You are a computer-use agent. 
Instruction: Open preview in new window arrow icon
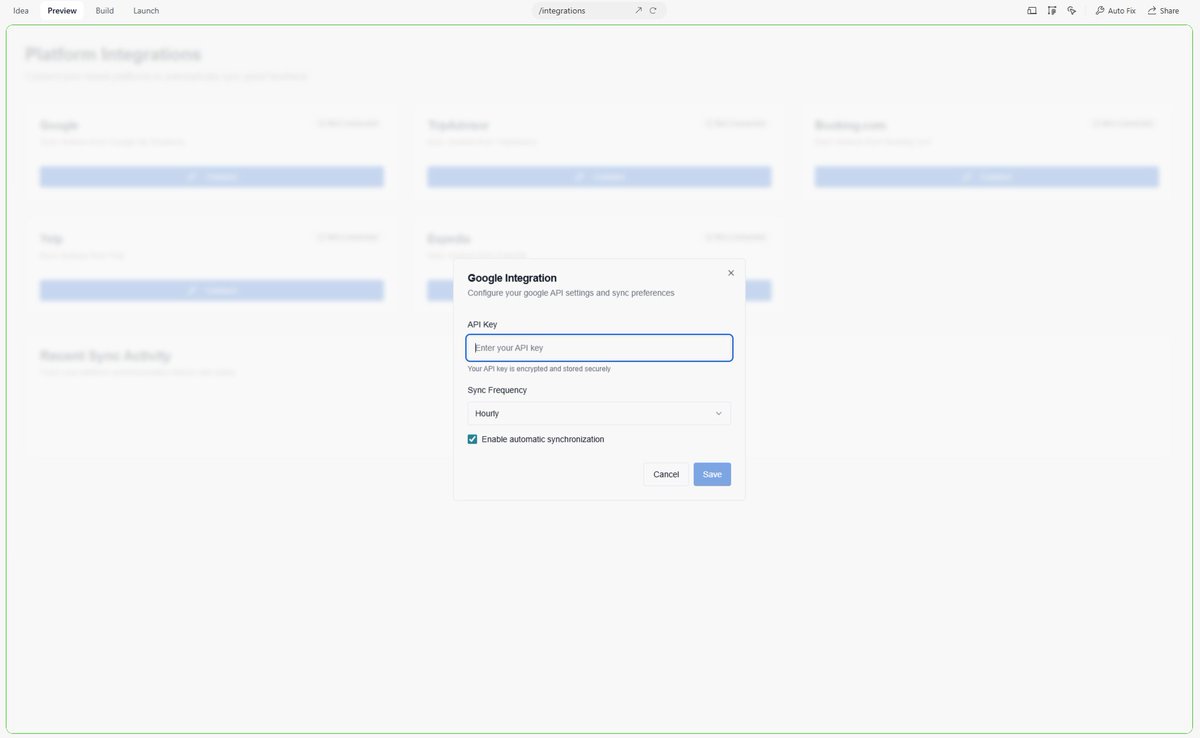tap(639, 10)
